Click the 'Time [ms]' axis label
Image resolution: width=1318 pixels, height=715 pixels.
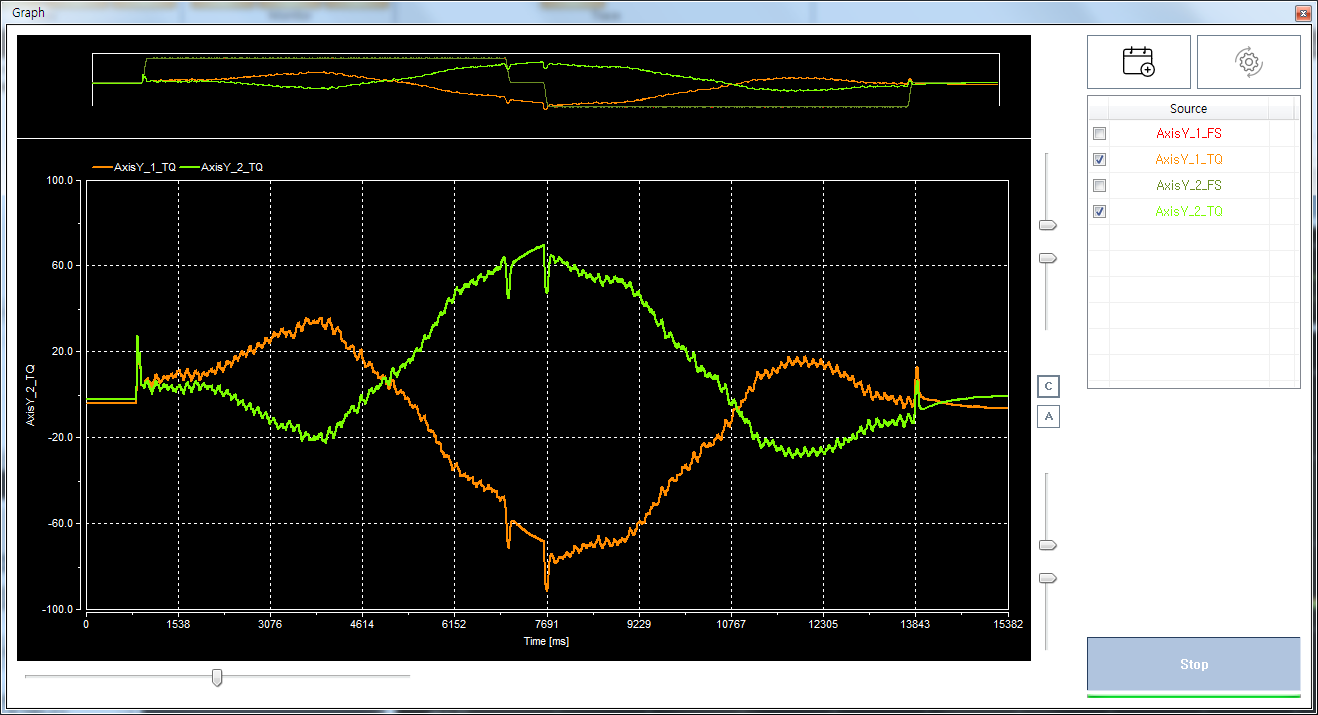coord(546,641)
